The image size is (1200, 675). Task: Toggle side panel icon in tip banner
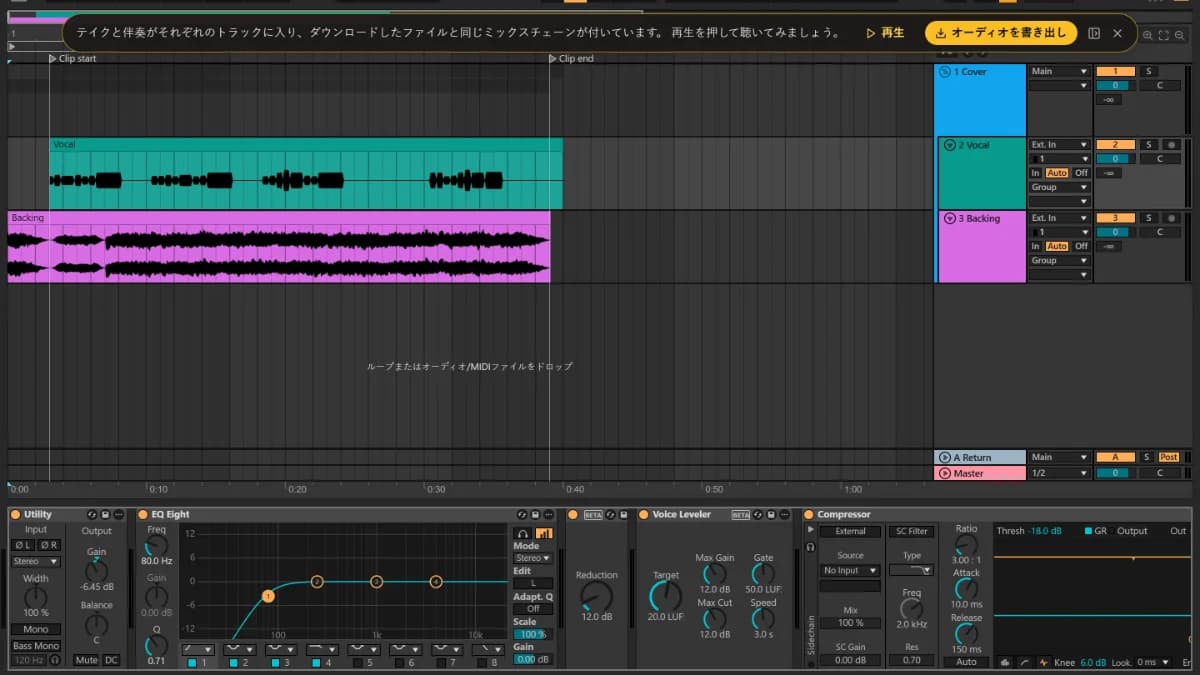click(x=1094, y=33)
